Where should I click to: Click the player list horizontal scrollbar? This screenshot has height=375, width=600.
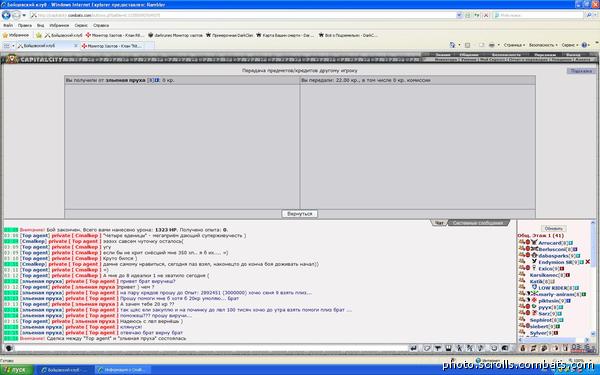click(554, 340)
